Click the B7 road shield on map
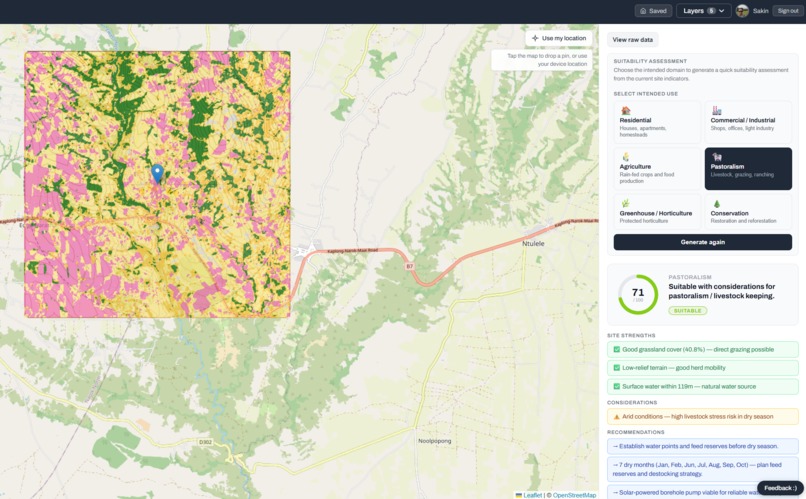The width and height of the screenshot is (806, 499). pos(409,266)
